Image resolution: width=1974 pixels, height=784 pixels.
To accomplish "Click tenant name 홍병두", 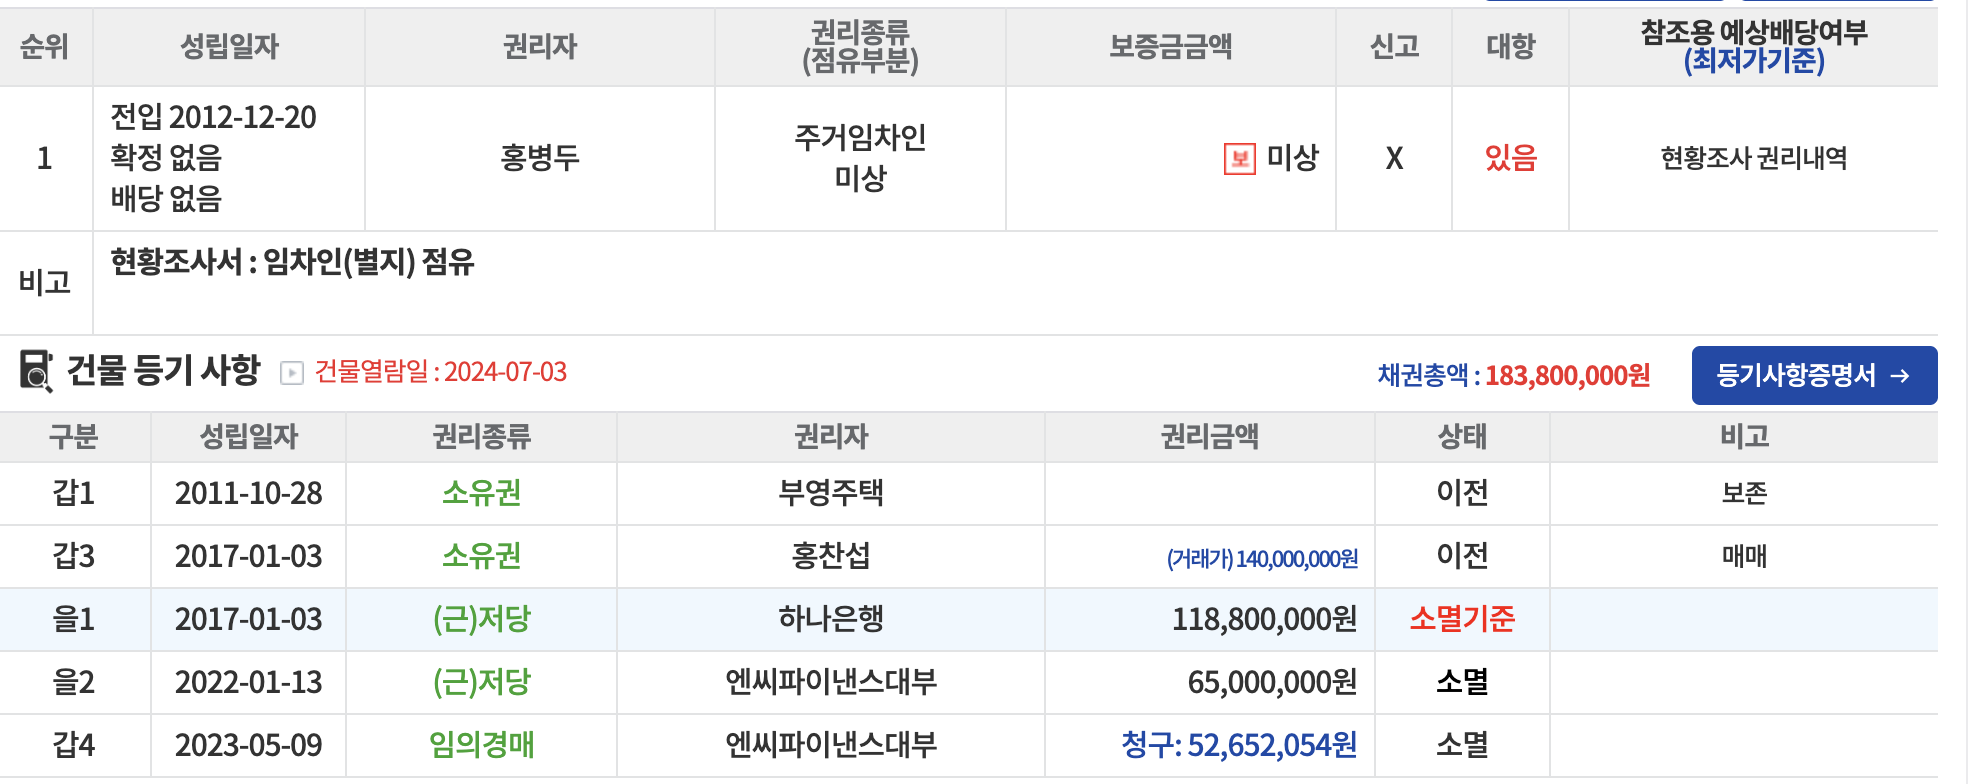I will coord(539,158).
